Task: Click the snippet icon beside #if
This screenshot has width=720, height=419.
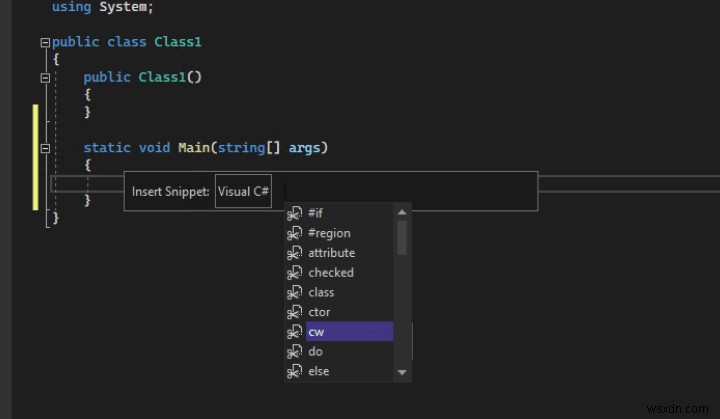Action: point(294,213)
